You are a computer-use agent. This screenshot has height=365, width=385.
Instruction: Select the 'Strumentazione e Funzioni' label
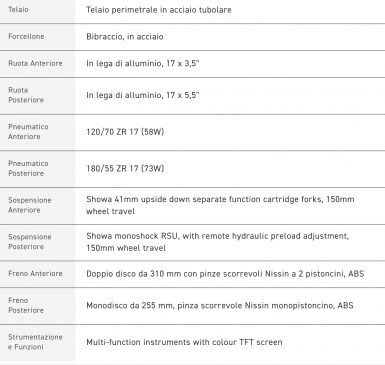click(35, 342)
